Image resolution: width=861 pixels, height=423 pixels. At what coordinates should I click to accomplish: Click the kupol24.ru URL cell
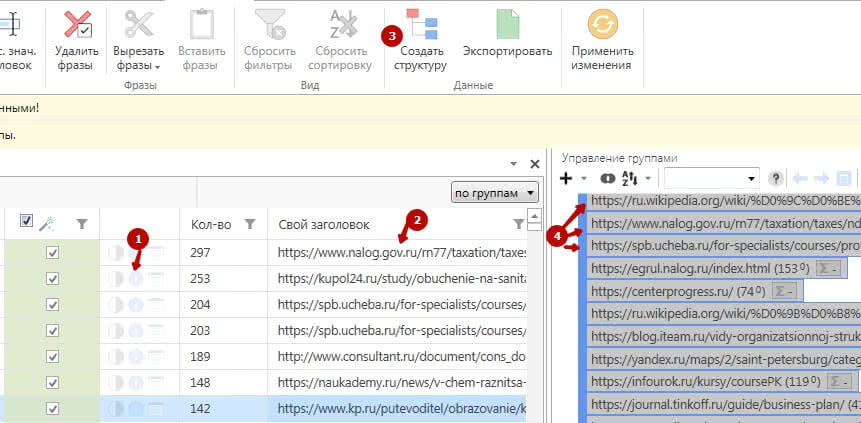397,279
